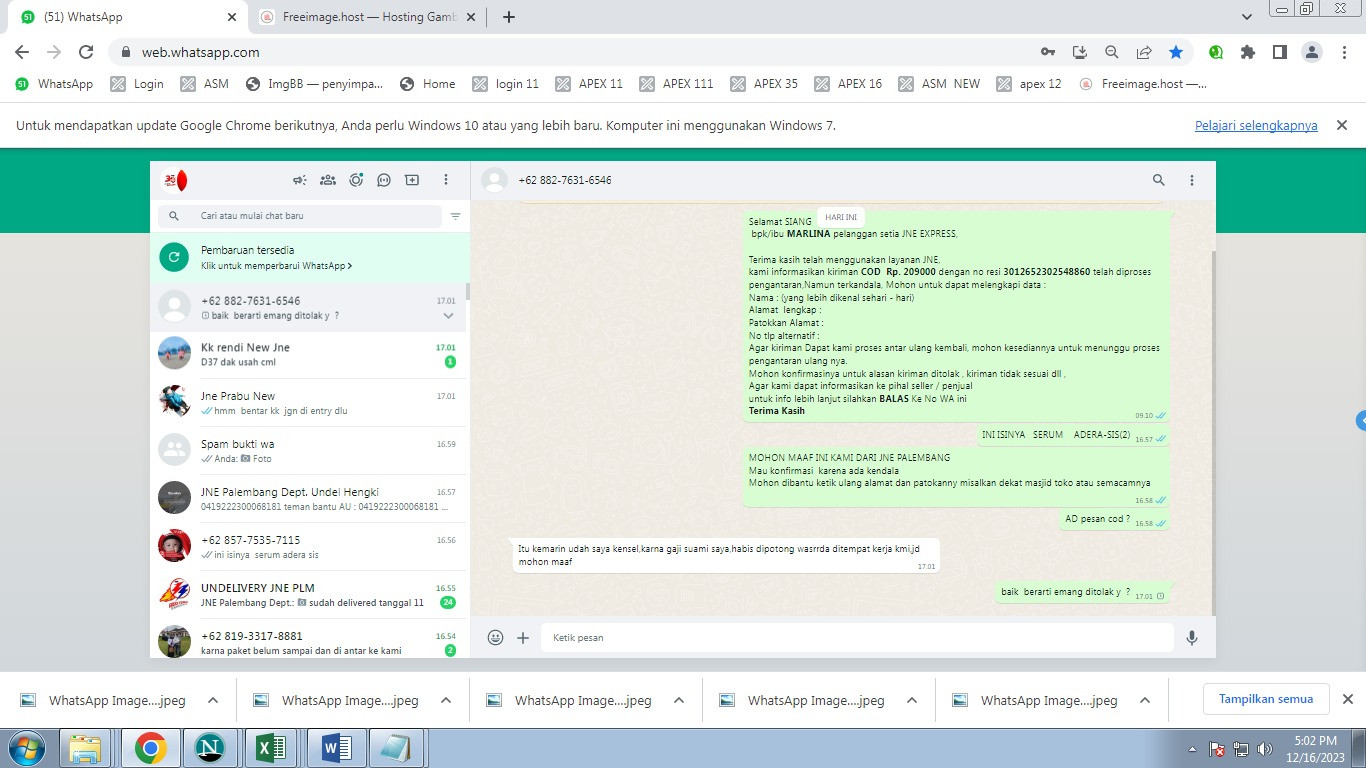Open the JNE Palembang Dept. Undel Hengki chat
Viewport: 1366px width, 768px height.
click(309, 499)
